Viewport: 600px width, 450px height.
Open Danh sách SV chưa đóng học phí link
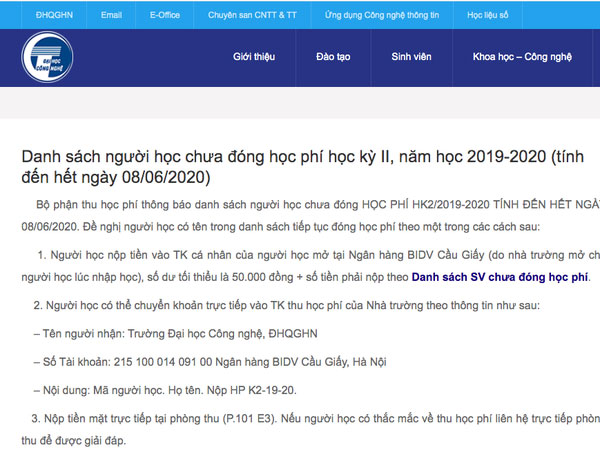click(500, 277)
